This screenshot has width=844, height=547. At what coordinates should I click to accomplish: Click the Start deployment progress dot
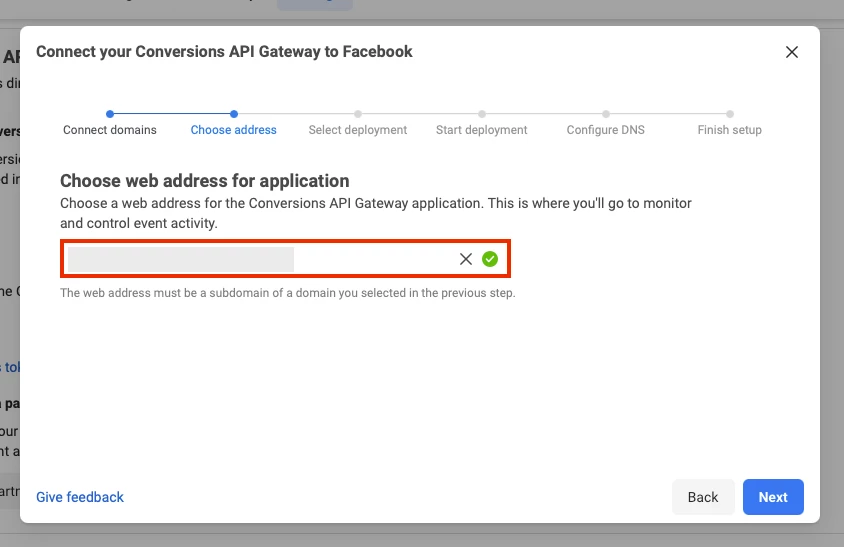[x=482, y=114]
